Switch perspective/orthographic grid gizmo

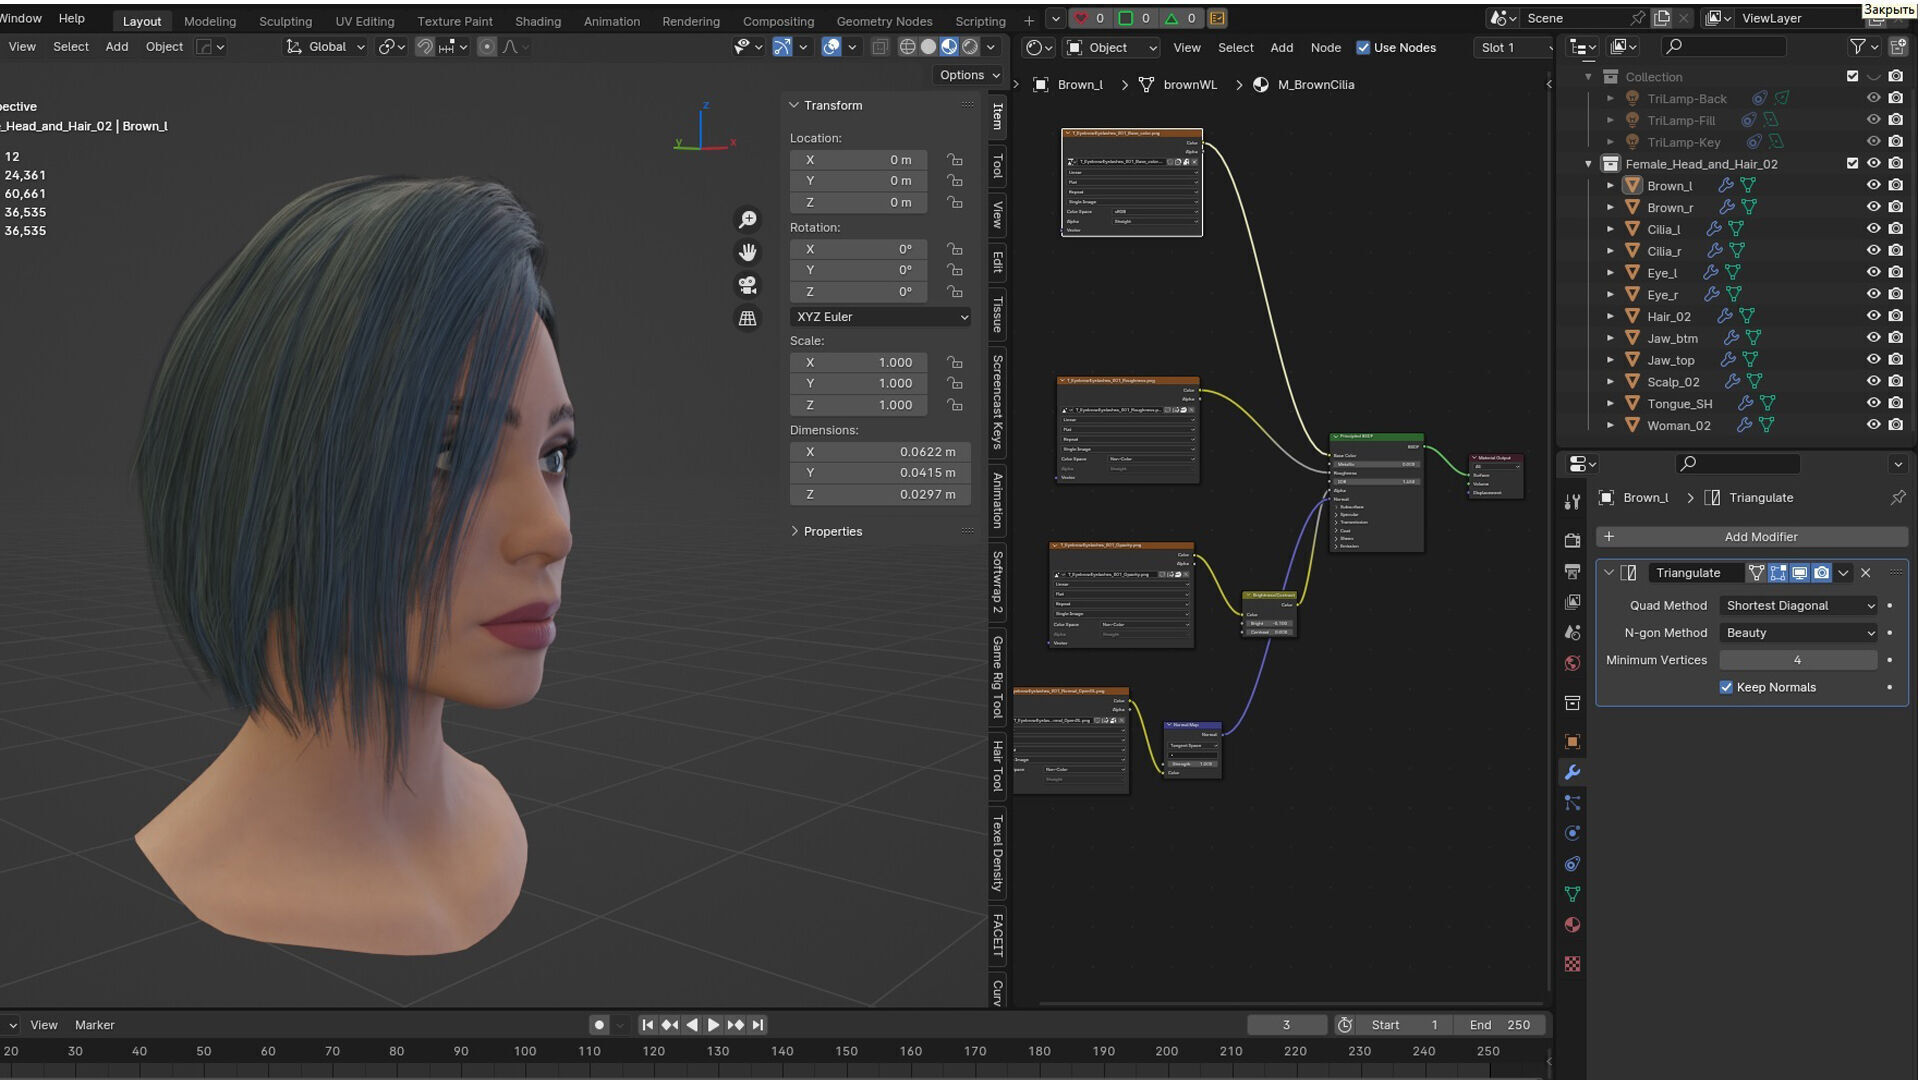click(747, 318)
